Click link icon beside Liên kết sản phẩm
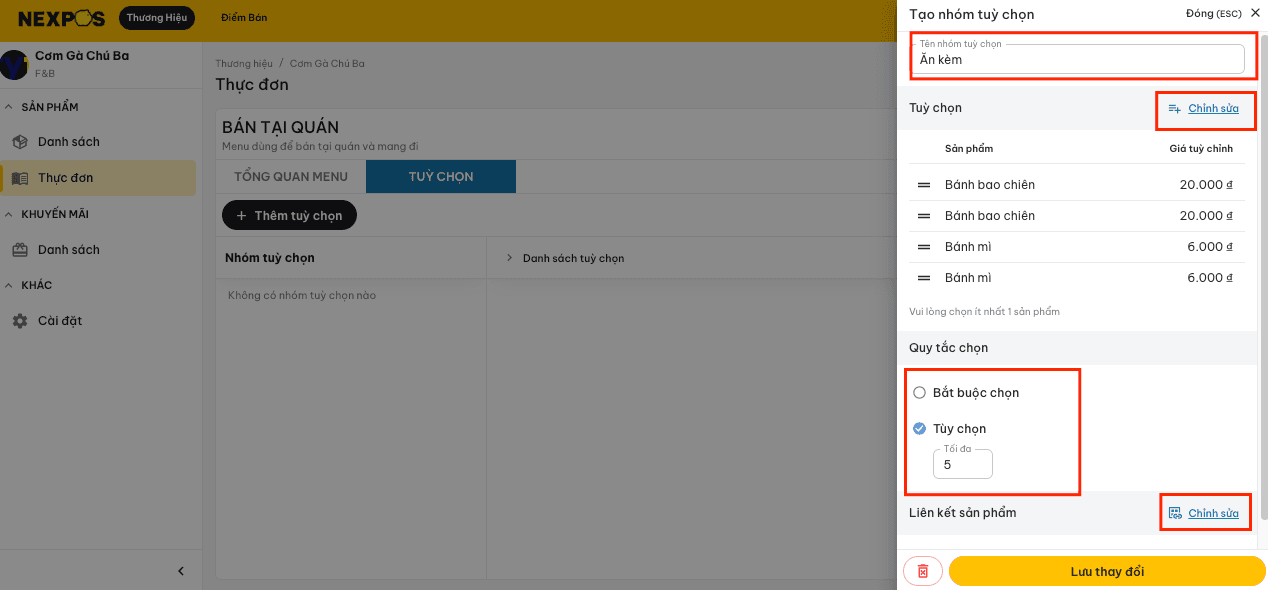The height and width of the screenshot is (590, 1268). click(x=1175, y=513)
